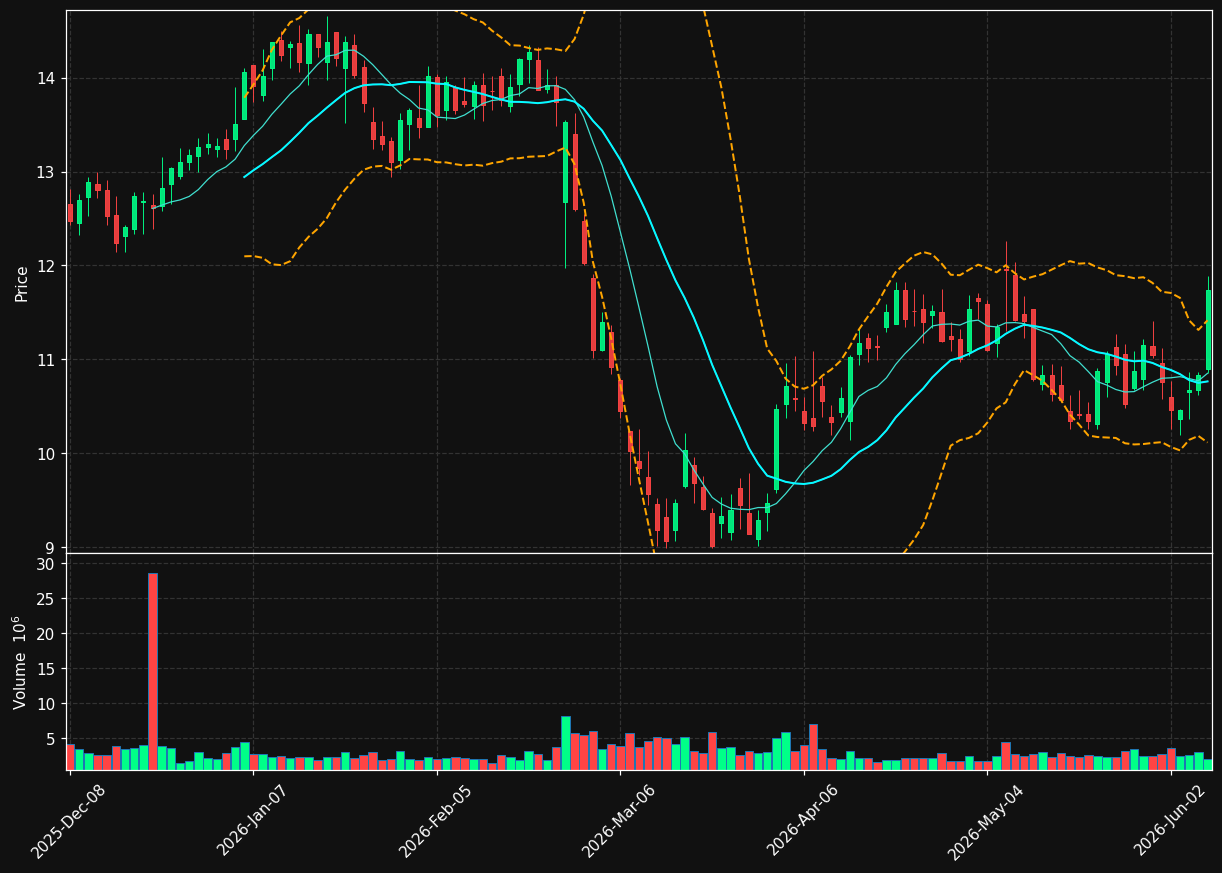The image size is (1222, 873).
Task: Click volume tick label 15
Action: pyautogui.click(x=48, y=669)
